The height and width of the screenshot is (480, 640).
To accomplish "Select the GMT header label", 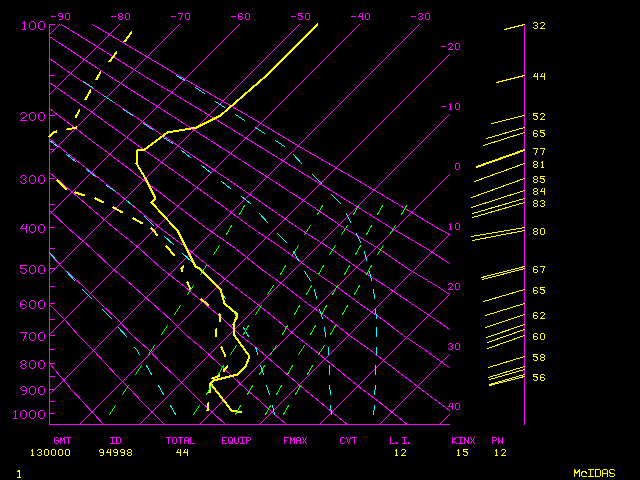I will pyautogui.click(x=62, y=440).
